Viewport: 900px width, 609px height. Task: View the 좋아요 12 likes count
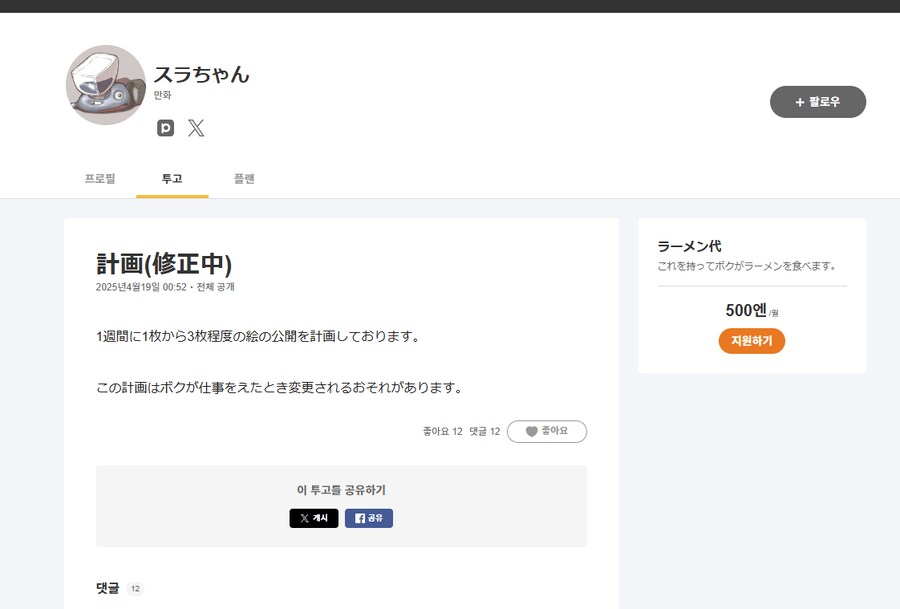pyautogui.click(x=442, y=431)
